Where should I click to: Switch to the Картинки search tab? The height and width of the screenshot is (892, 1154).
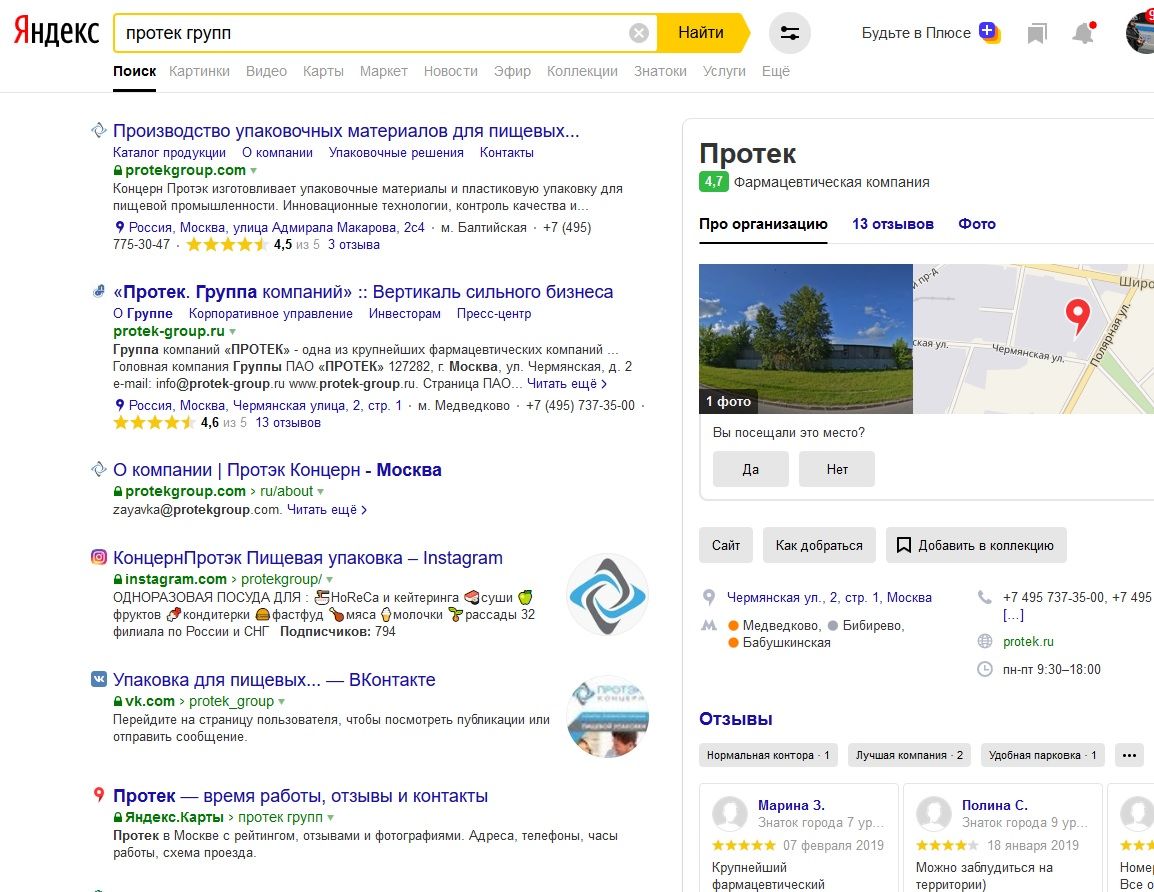point(199,71)
